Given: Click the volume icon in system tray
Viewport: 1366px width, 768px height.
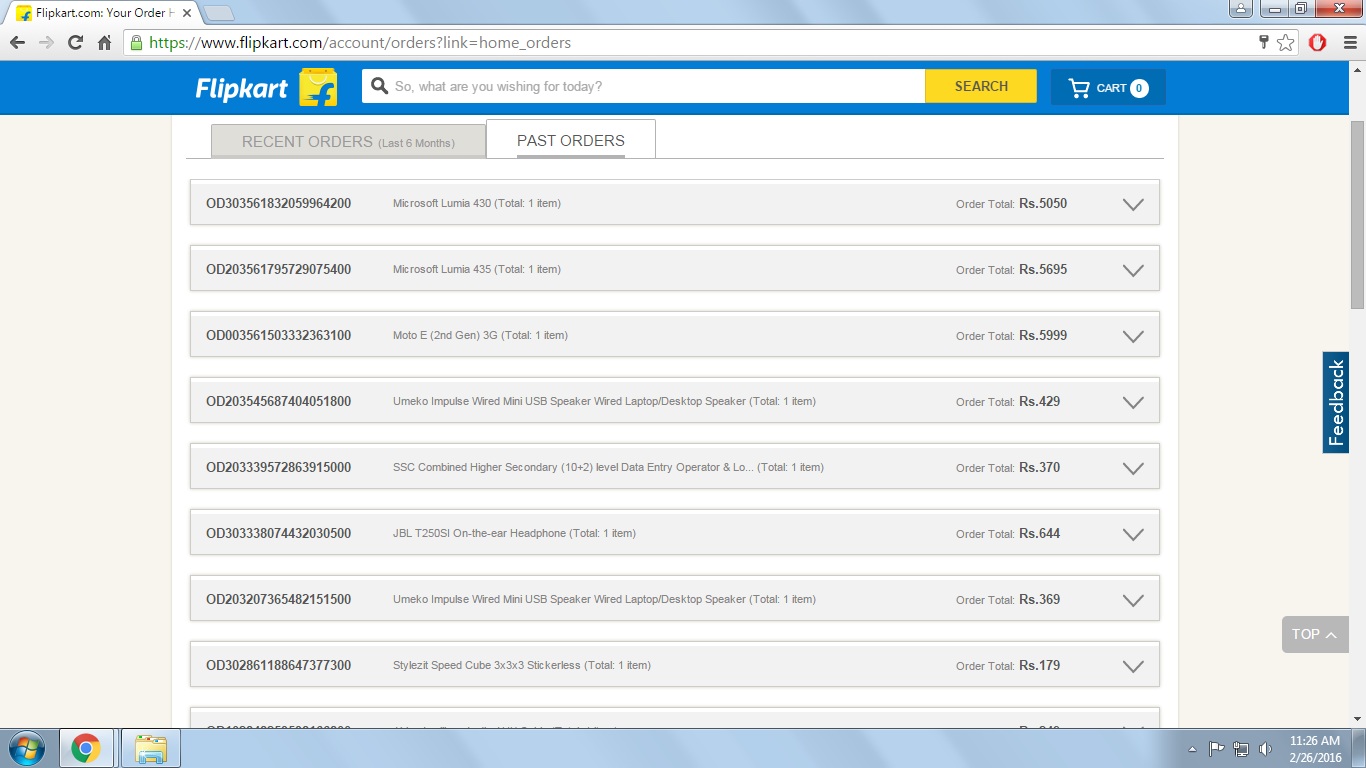Looking at the screenshot, I should (1265, 749).
